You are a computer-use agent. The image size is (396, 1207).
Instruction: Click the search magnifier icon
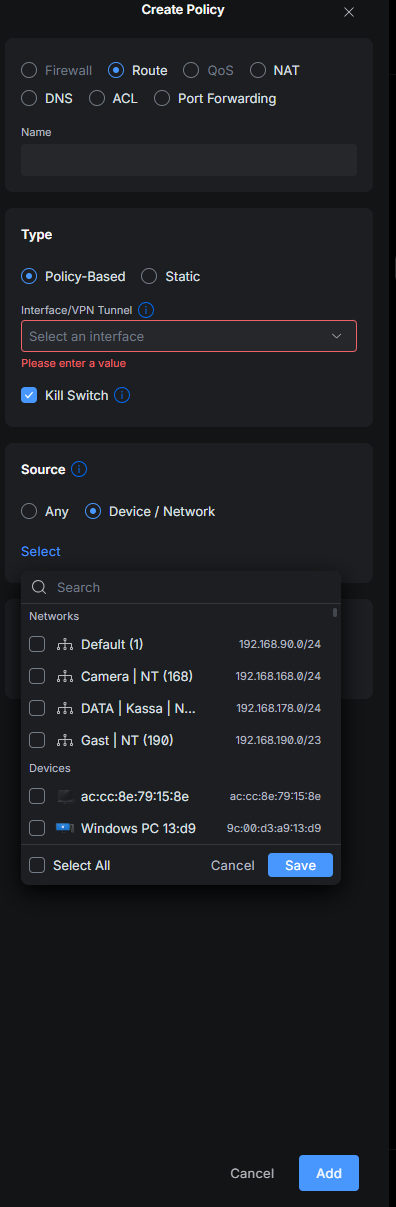click(40, 587)
